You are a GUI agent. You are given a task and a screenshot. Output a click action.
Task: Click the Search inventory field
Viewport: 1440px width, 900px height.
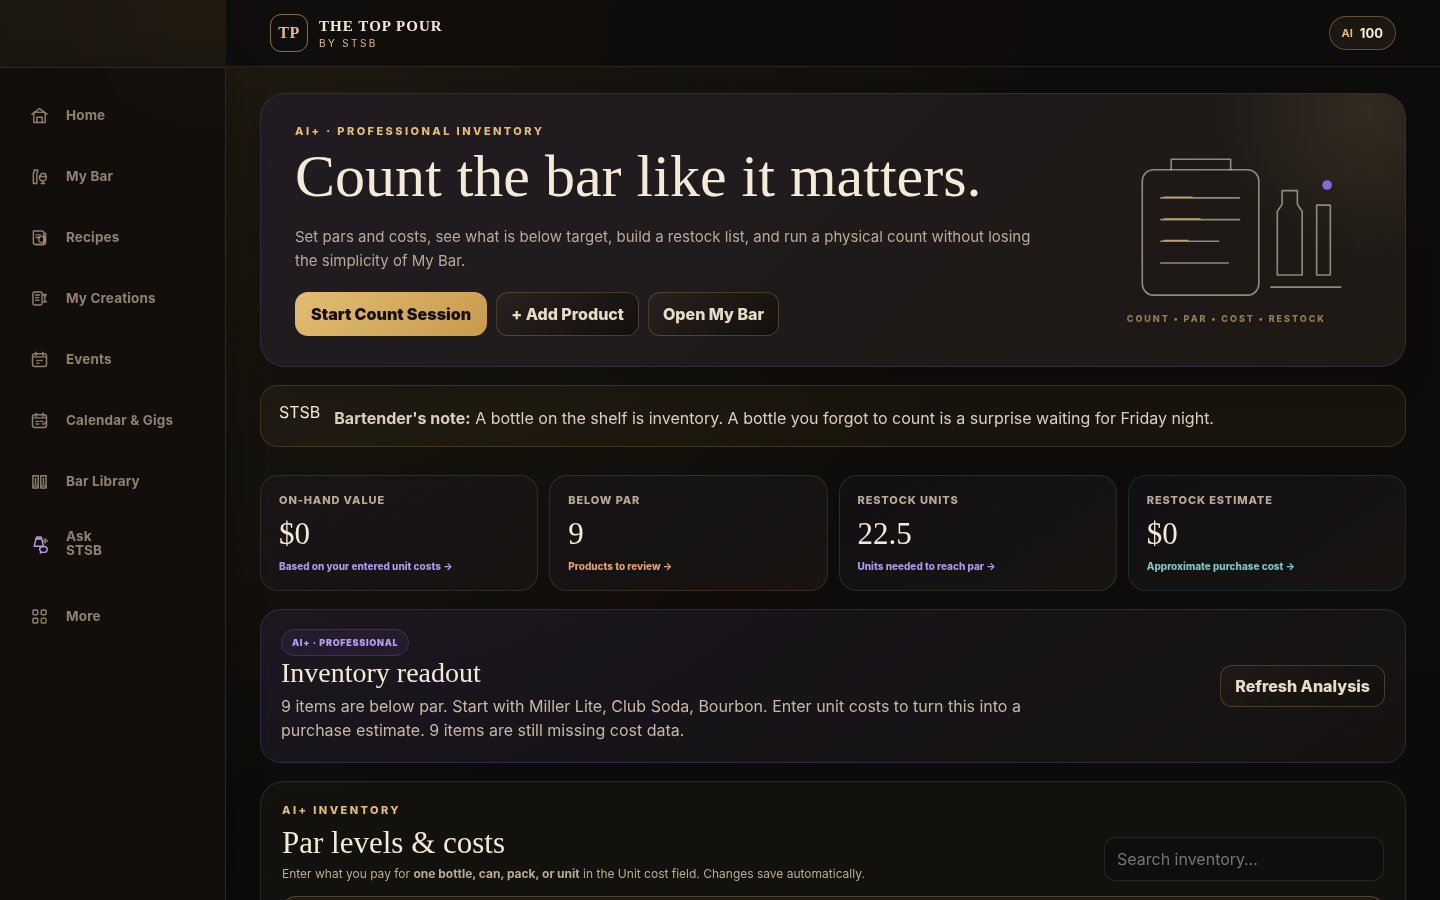point(1244,859)
